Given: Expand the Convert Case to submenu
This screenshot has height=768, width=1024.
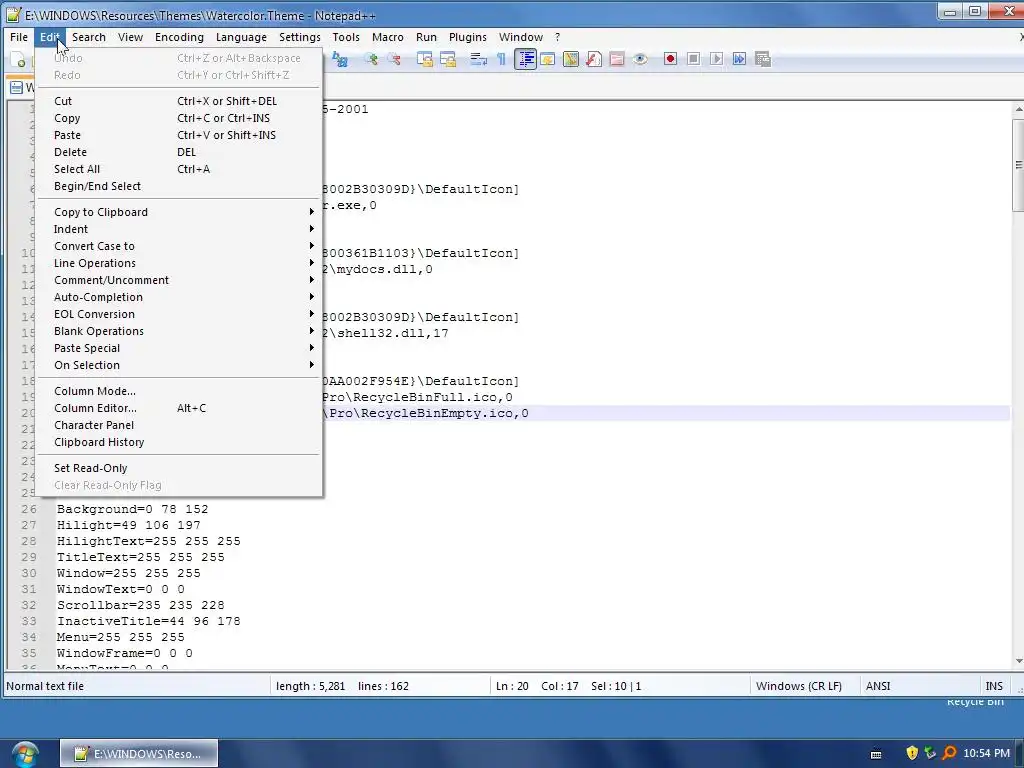Looking at the screenshot, I should [x=179, y=246].
